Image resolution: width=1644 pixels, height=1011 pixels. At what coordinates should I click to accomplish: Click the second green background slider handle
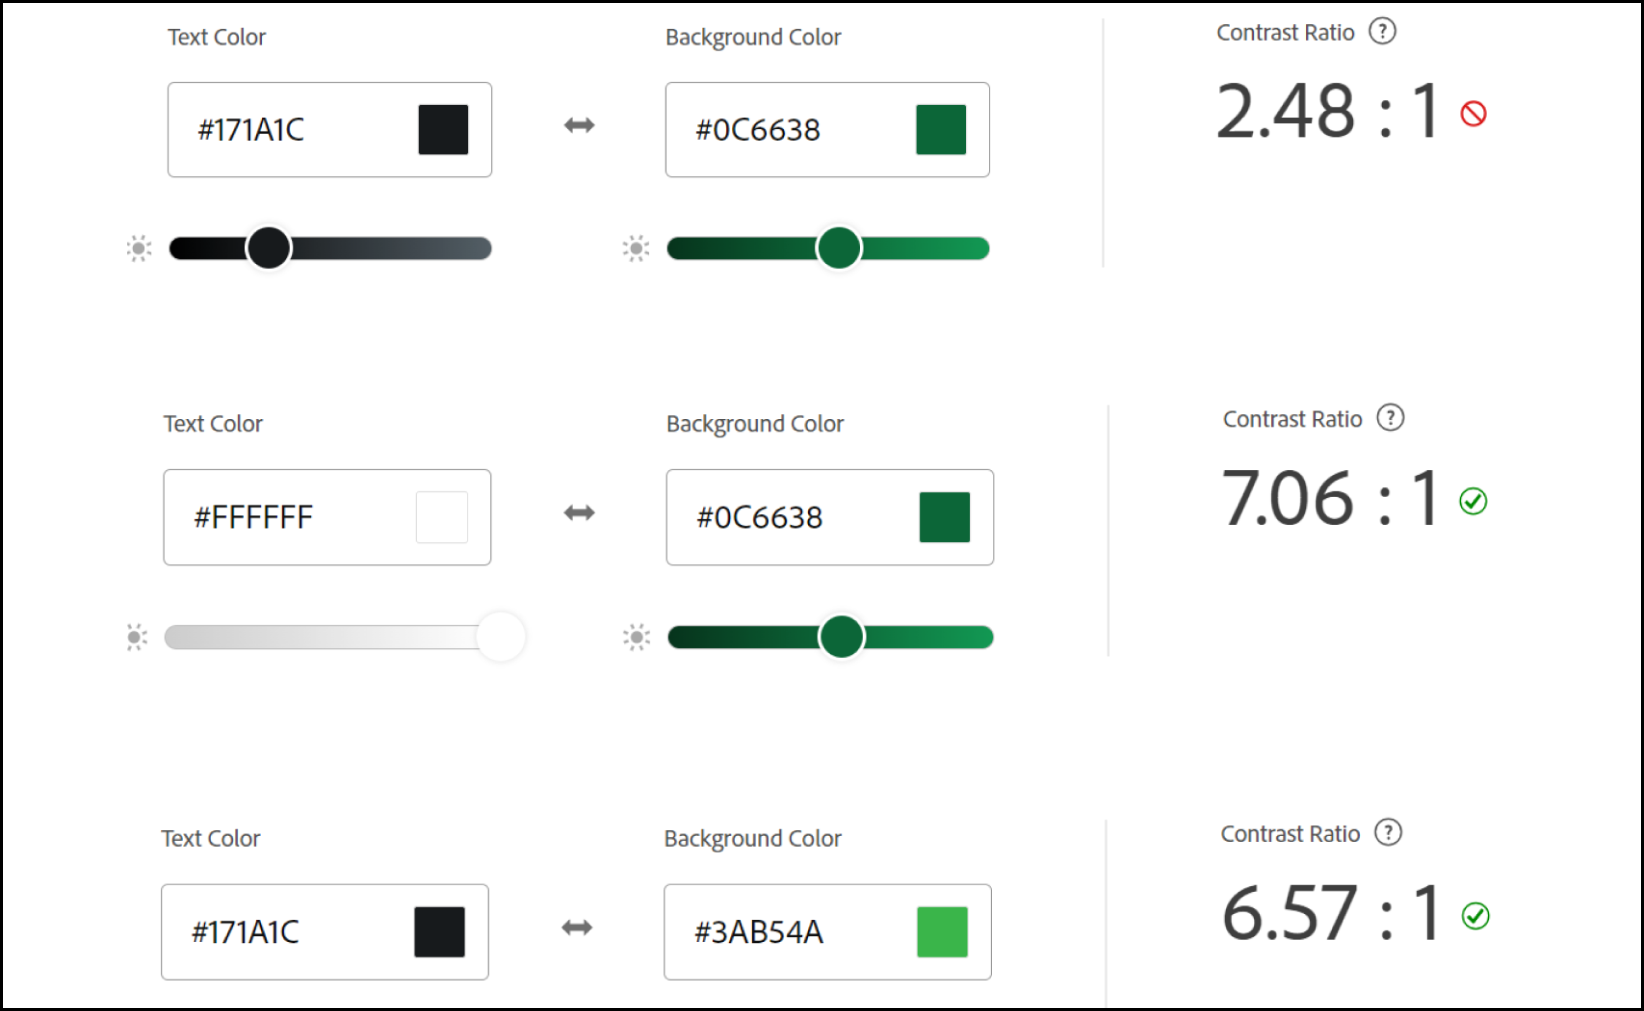(x=841, y=637)
